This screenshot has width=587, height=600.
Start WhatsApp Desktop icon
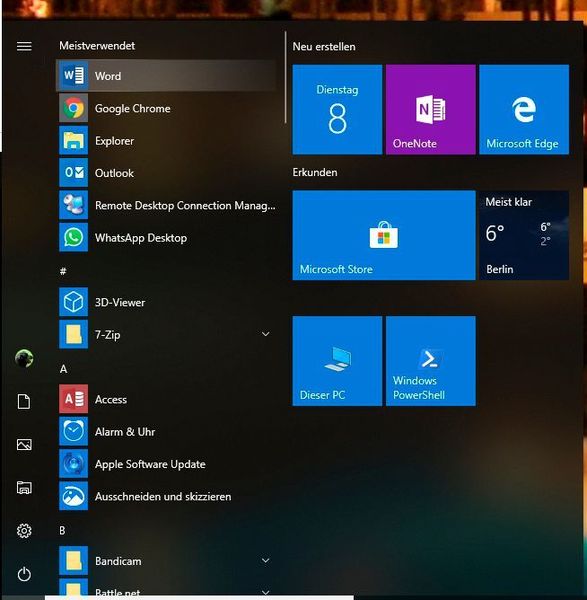73,237
